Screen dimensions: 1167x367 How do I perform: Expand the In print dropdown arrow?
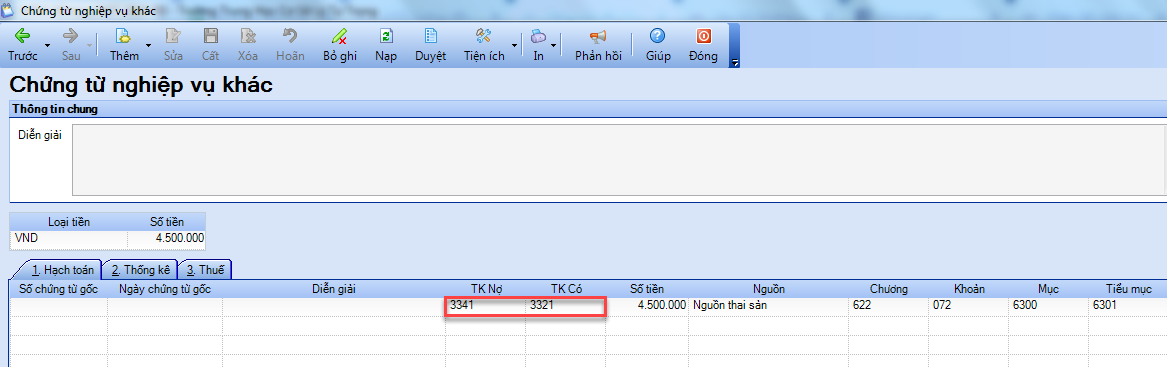coord(553,45)
